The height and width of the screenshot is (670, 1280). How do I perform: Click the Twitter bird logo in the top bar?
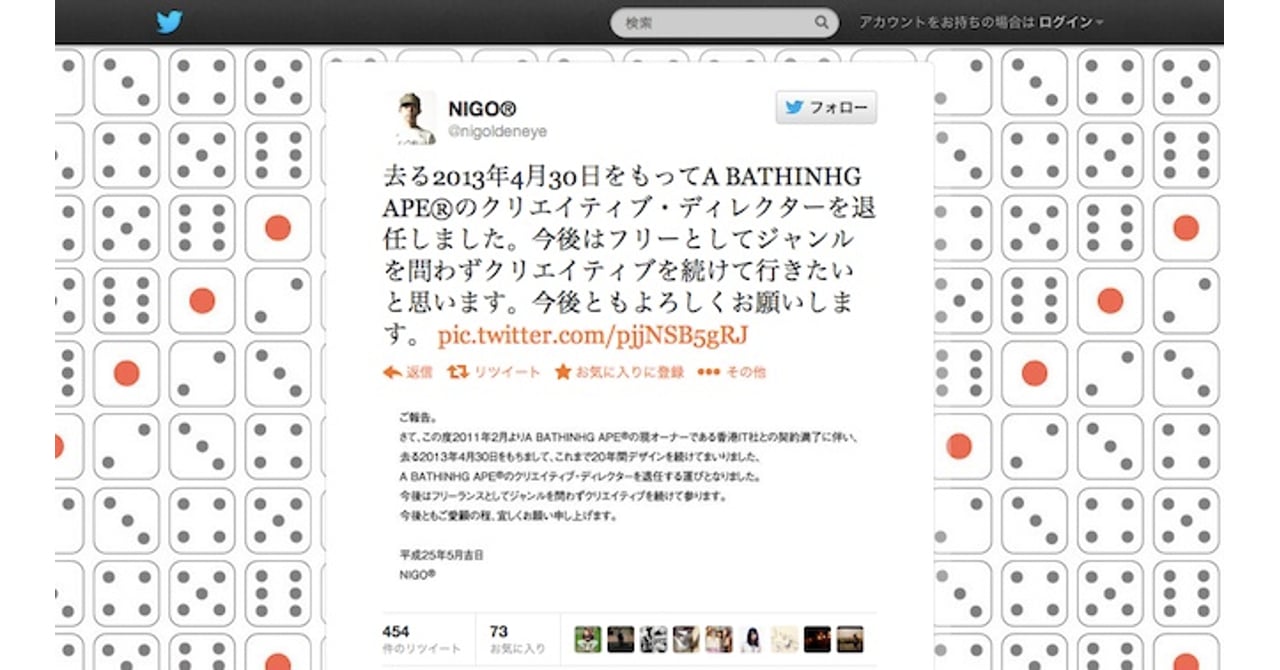point(170,20)
